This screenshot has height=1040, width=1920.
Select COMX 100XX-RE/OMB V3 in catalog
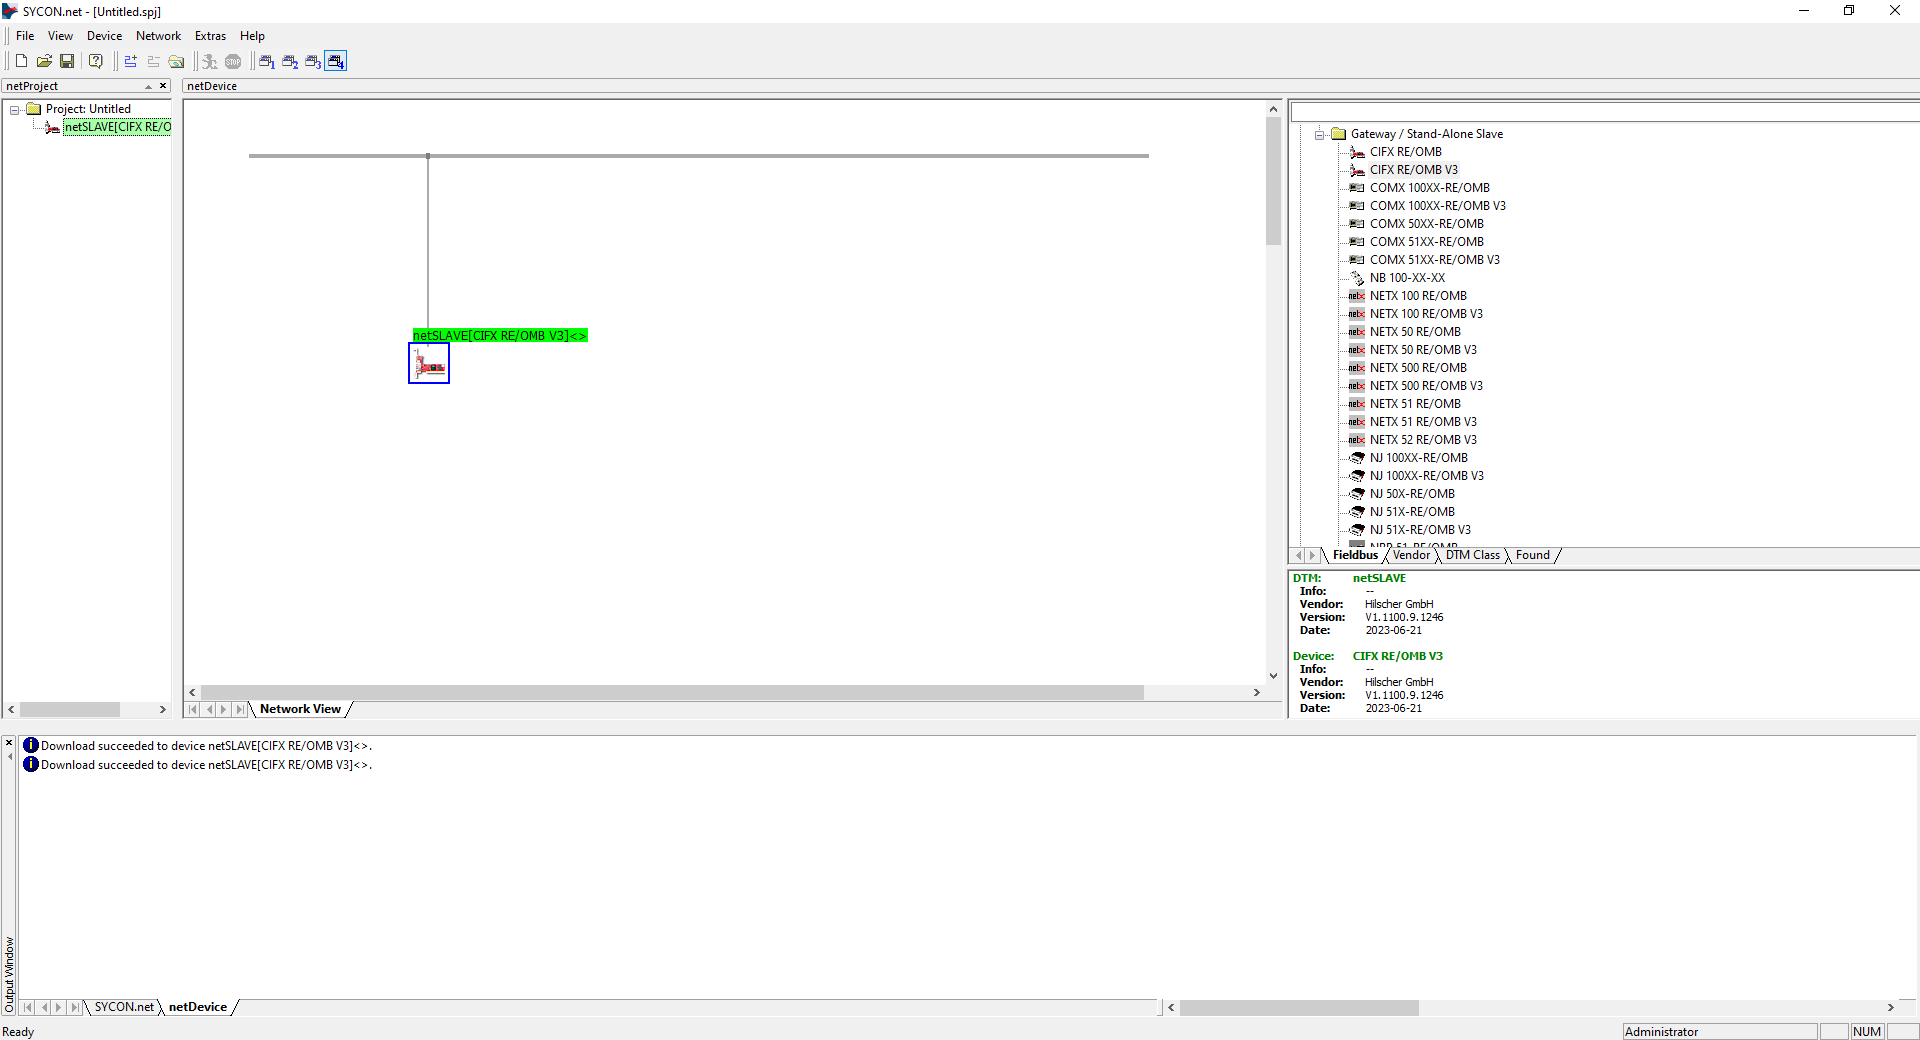pos(1437,206)
